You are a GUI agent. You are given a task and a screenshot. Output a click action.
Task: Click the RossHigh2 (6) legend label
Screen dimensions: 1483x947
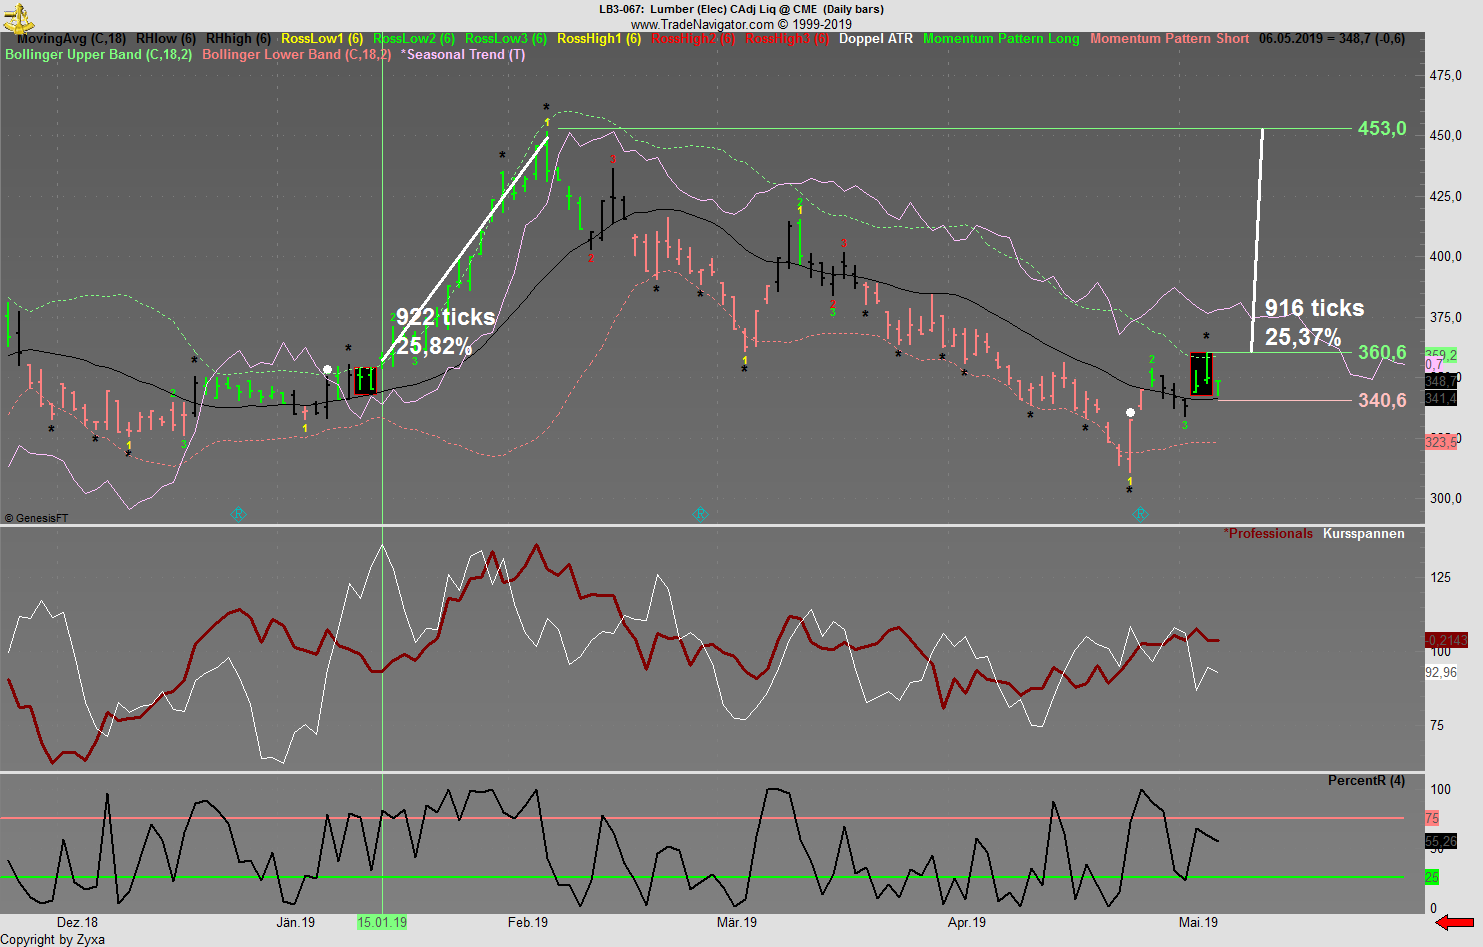coord(693,39)
